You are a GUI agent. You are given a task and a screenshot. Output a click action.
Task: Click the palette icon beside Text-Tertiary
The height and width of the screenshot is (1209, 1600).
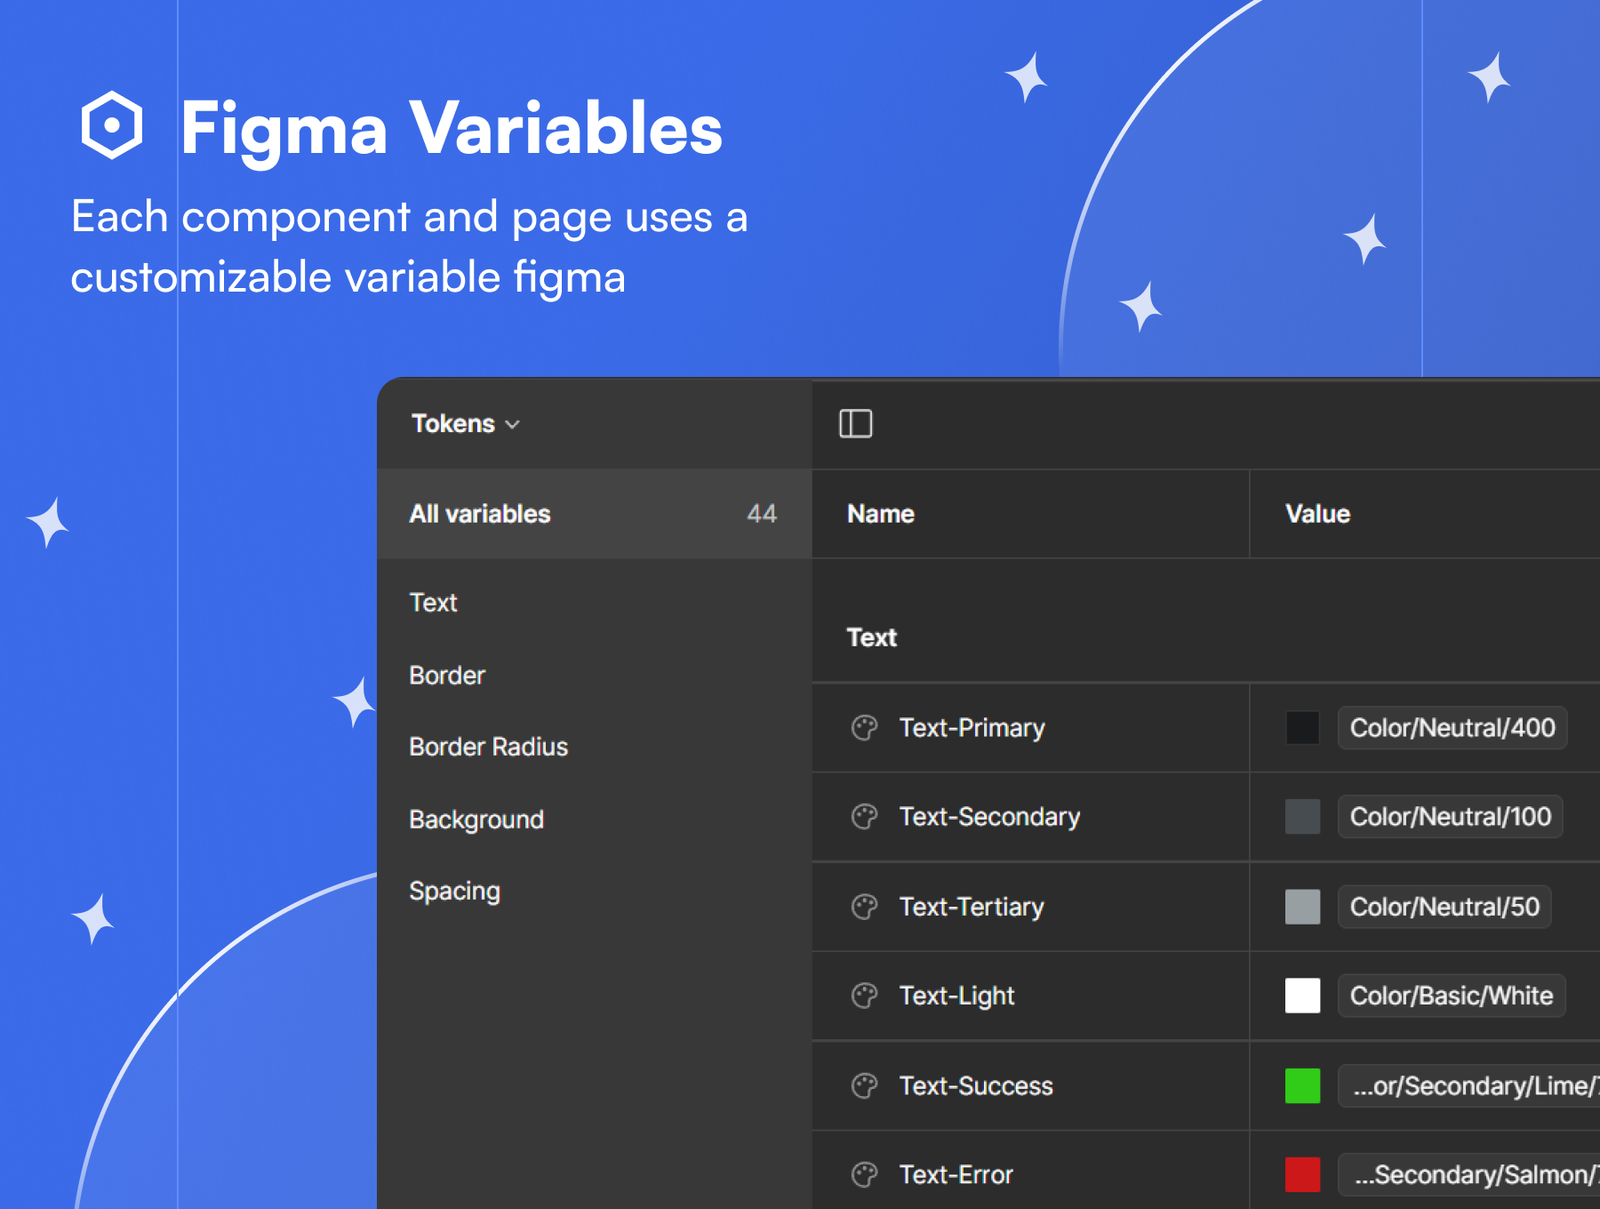click(x=864, y=907)
